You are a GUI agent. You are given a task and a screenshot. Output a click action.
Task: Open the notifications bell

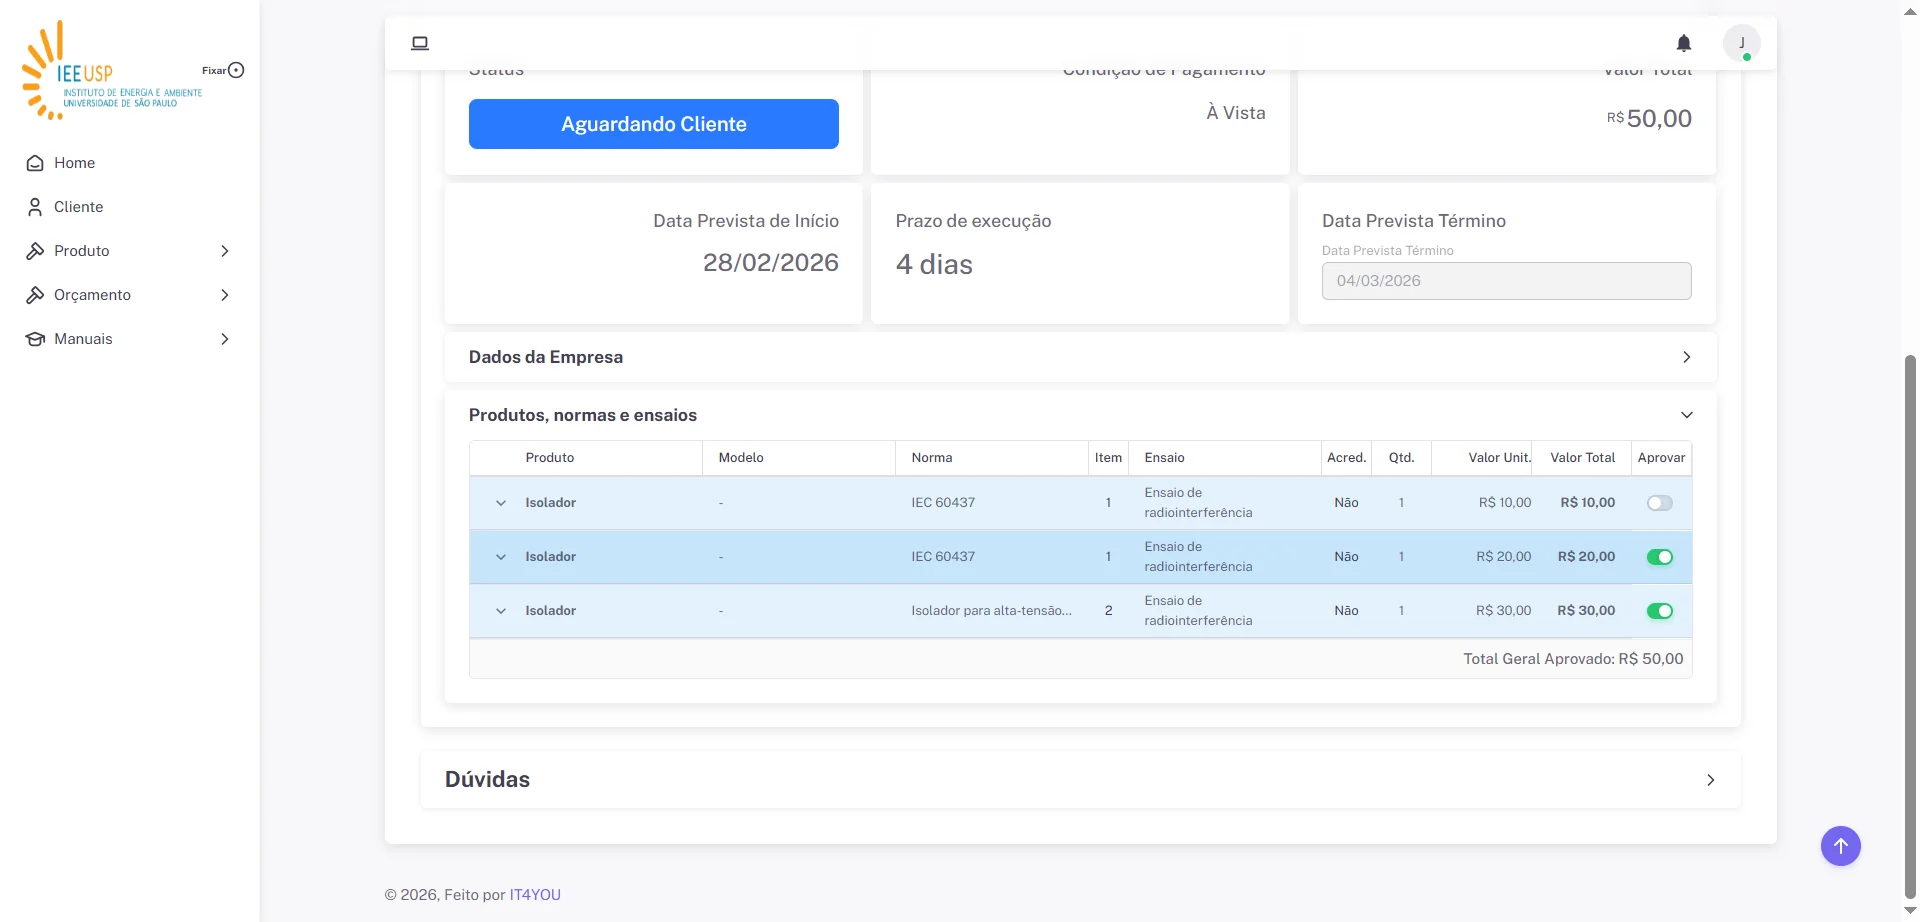(1684, 43)
